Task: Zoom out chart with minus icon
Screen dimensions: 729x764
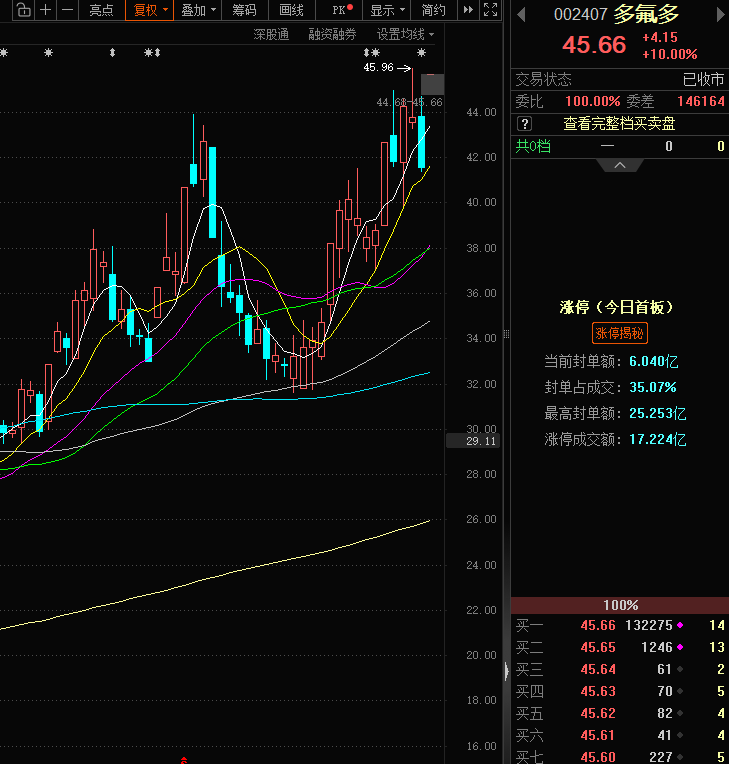Action: point(68,10)
